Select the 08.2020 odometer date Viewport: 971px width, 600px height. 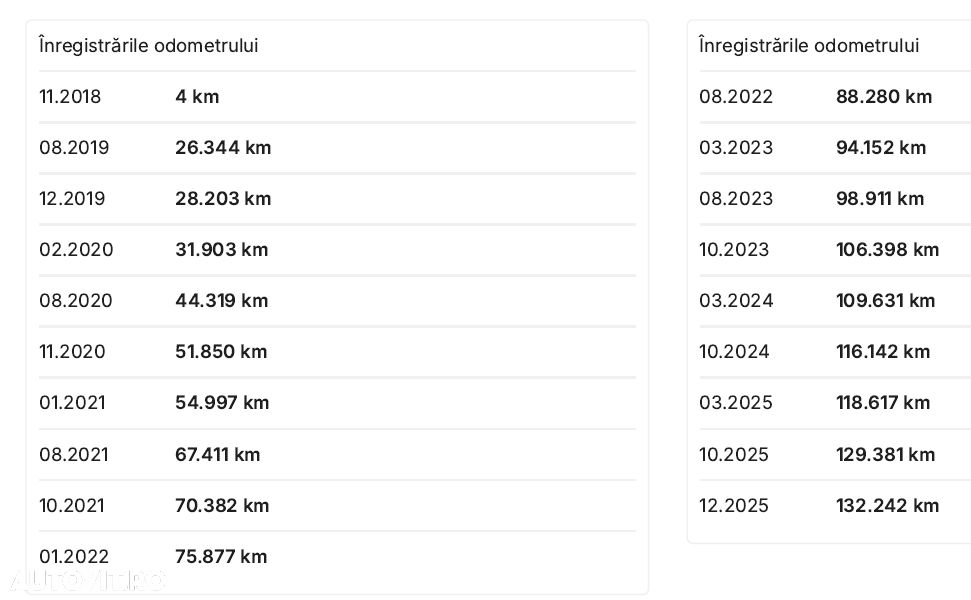coord(76,300)
